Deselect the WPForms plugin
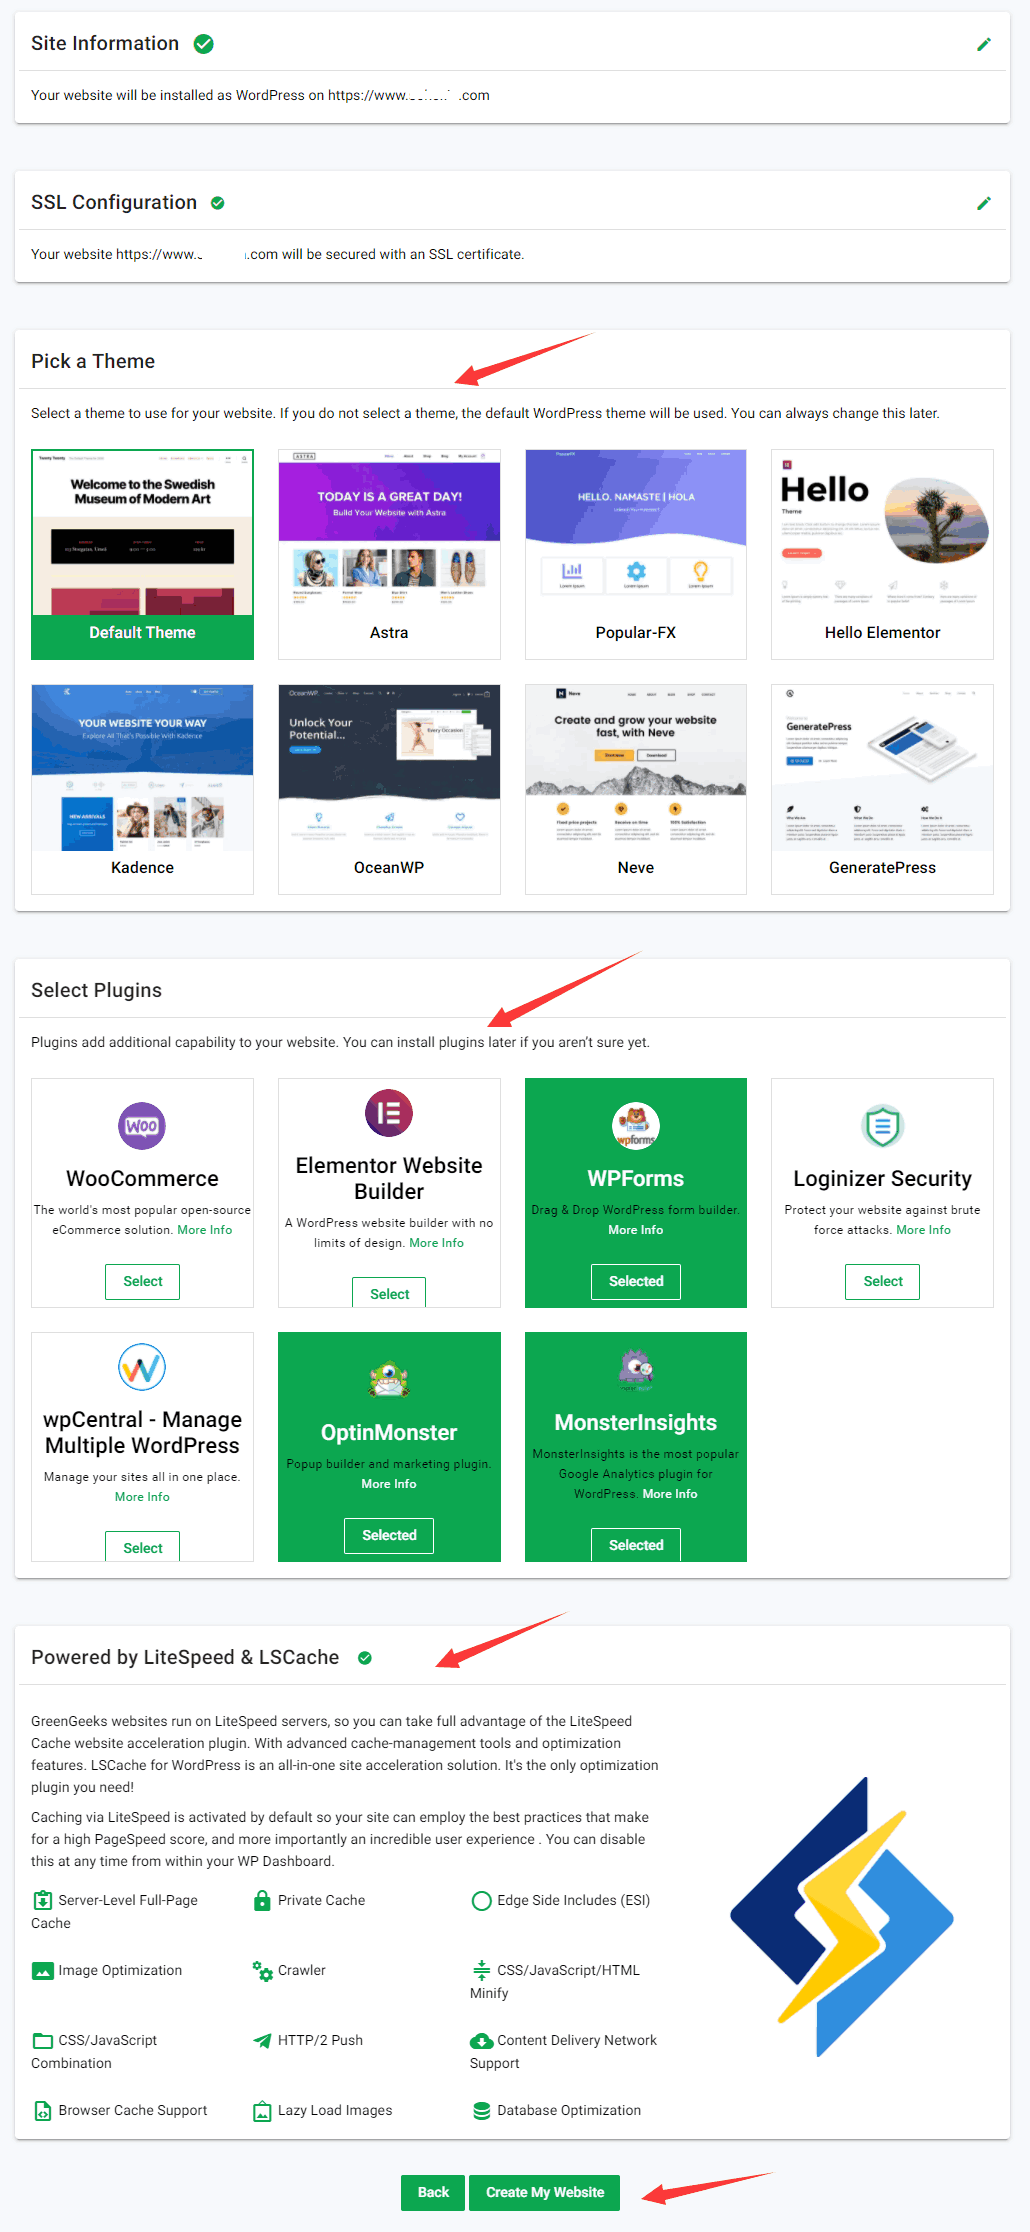Image resolution: width=1030 pixels, height=2232 pixels. coord(636,1281)
